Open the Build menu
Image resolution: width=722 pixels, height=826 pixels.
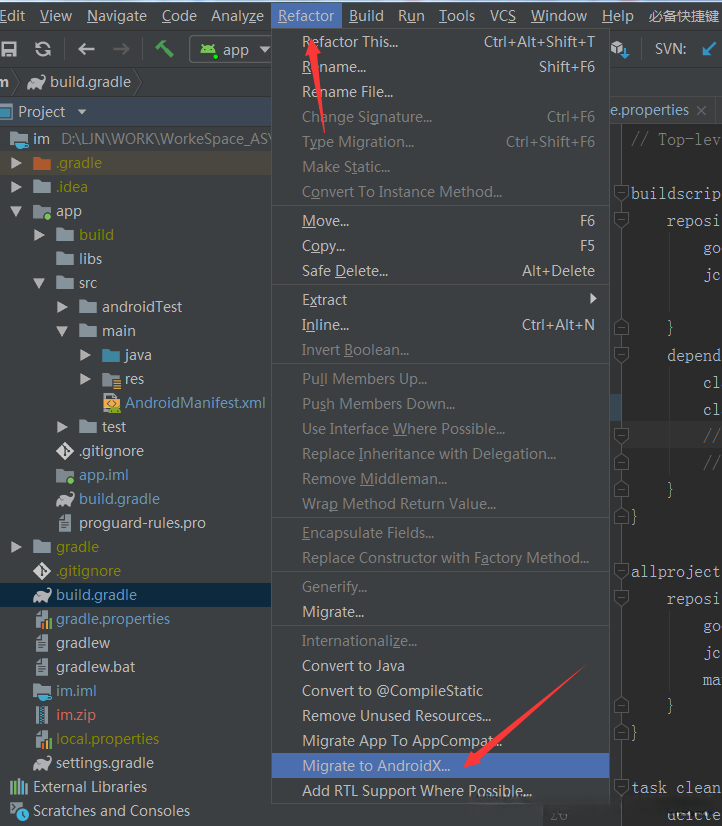tap(366, 16)
